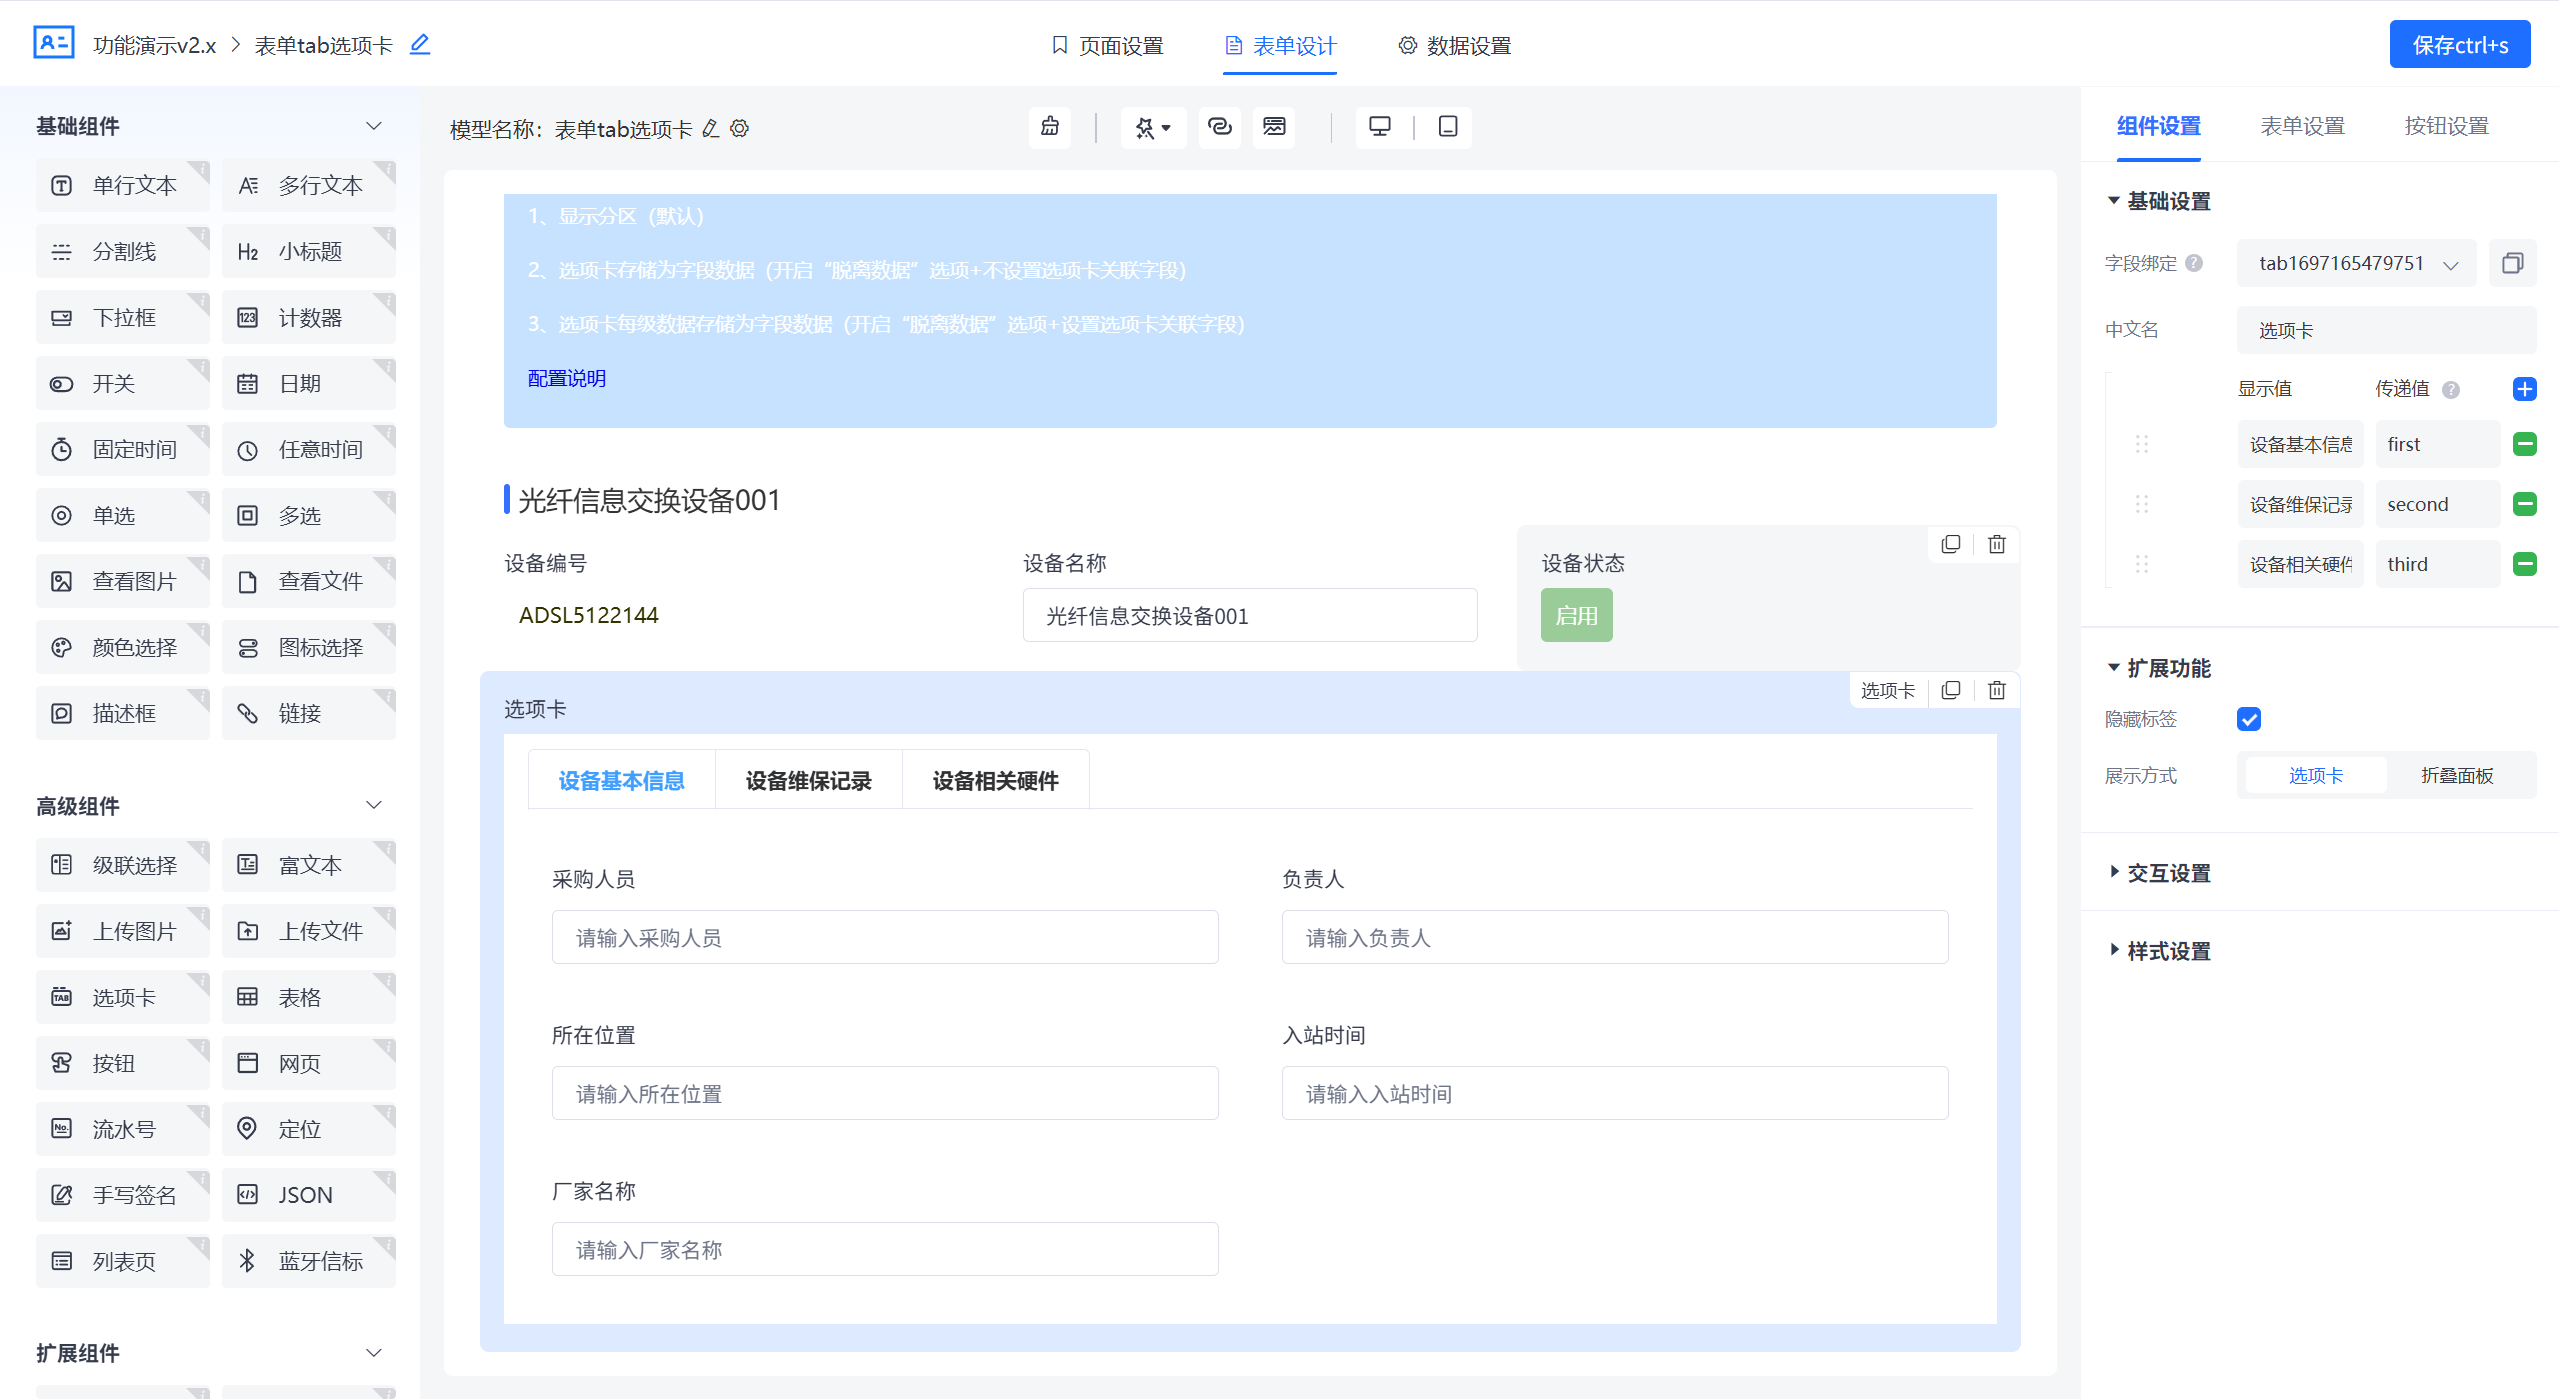Toggle the 隐藏标签 checkbox
The height and width of the screenshot is (1399, 2559).
coord(2249,719)
